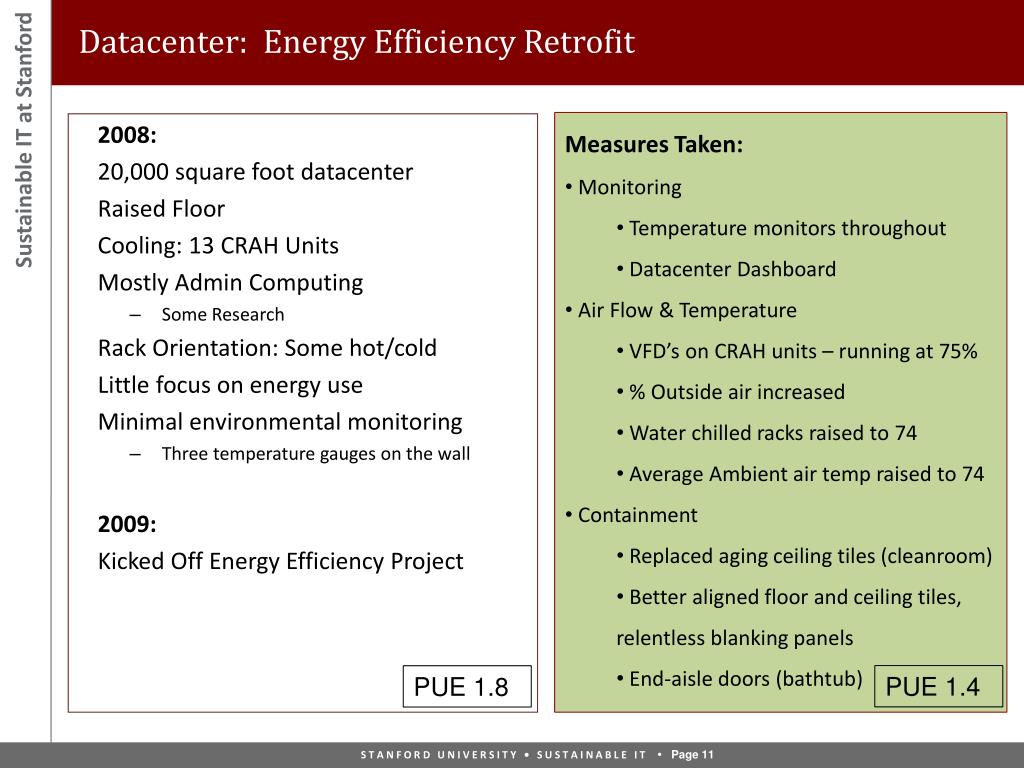
Task: Select 'Temperature monitors throughout' bullet
Action: pyautogui.click(x=781, y=229)
